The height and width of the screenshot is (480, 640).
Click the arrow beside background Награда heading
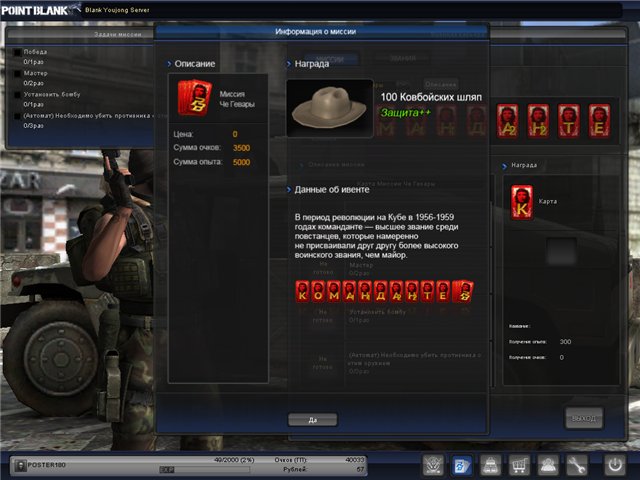504,166
